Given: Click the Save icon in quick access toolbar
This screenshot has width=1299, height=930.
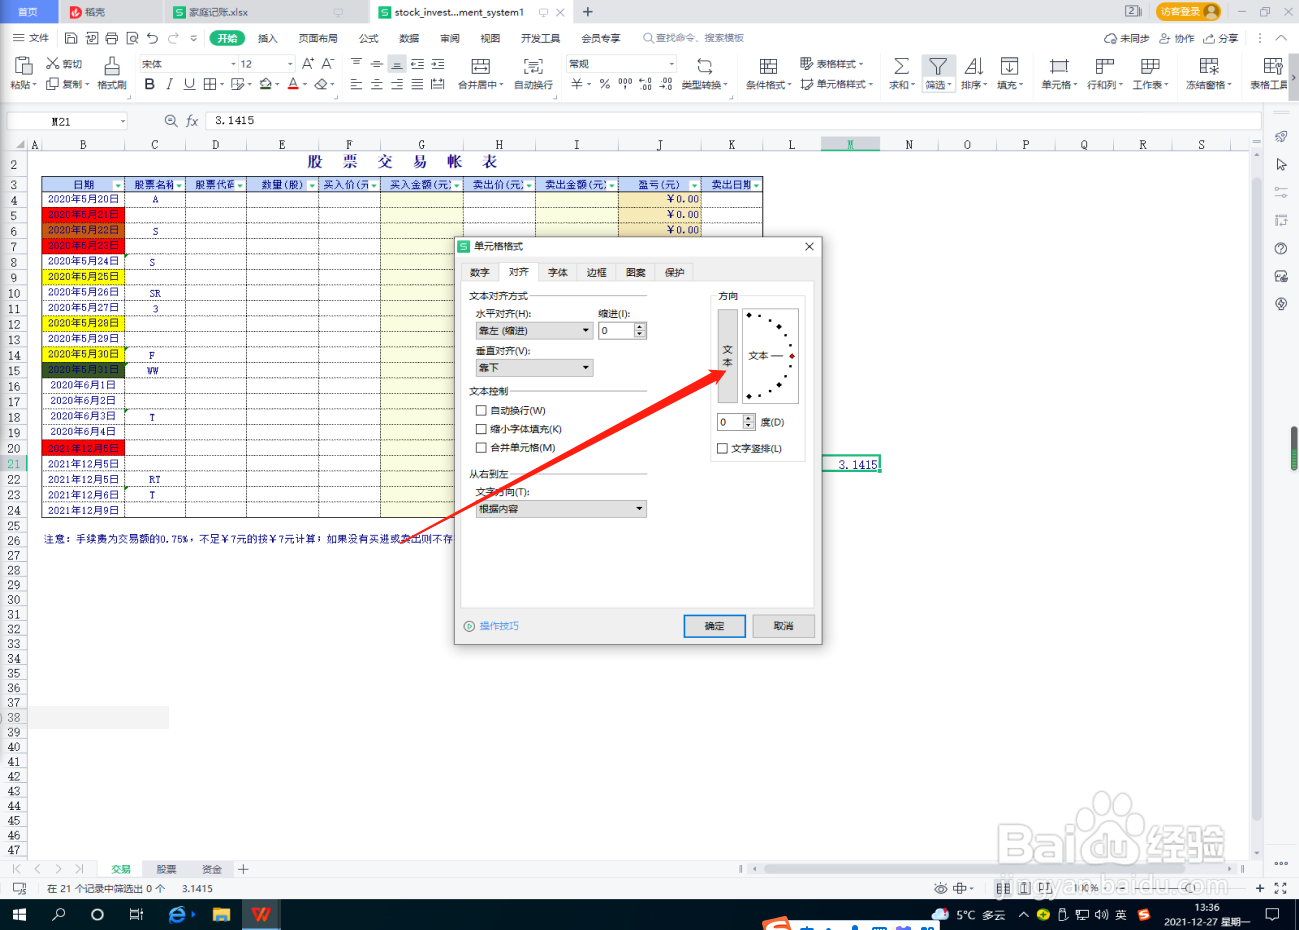Looking at the screenshot, I should click(x=71, y=38).
